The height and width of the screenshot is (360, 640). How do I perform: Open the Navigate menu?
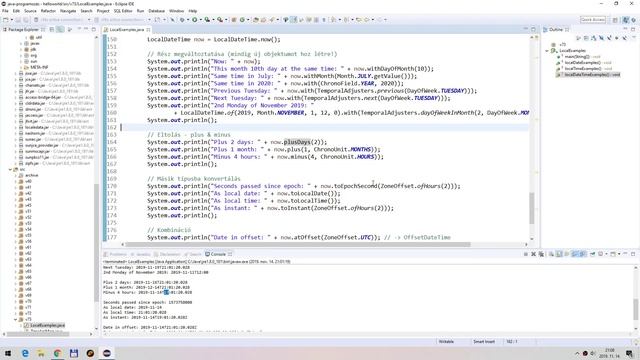tap(68, 11)
